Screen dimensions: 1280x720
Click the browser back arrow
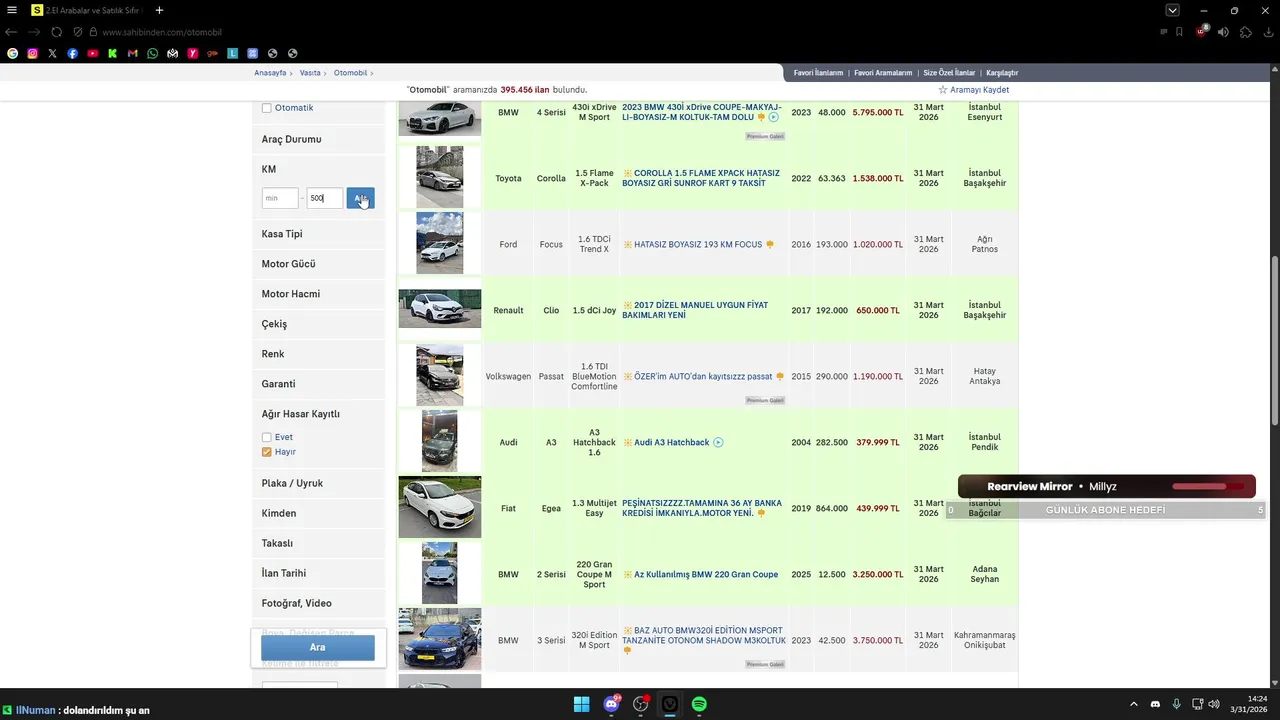click(x=11, y=32)
